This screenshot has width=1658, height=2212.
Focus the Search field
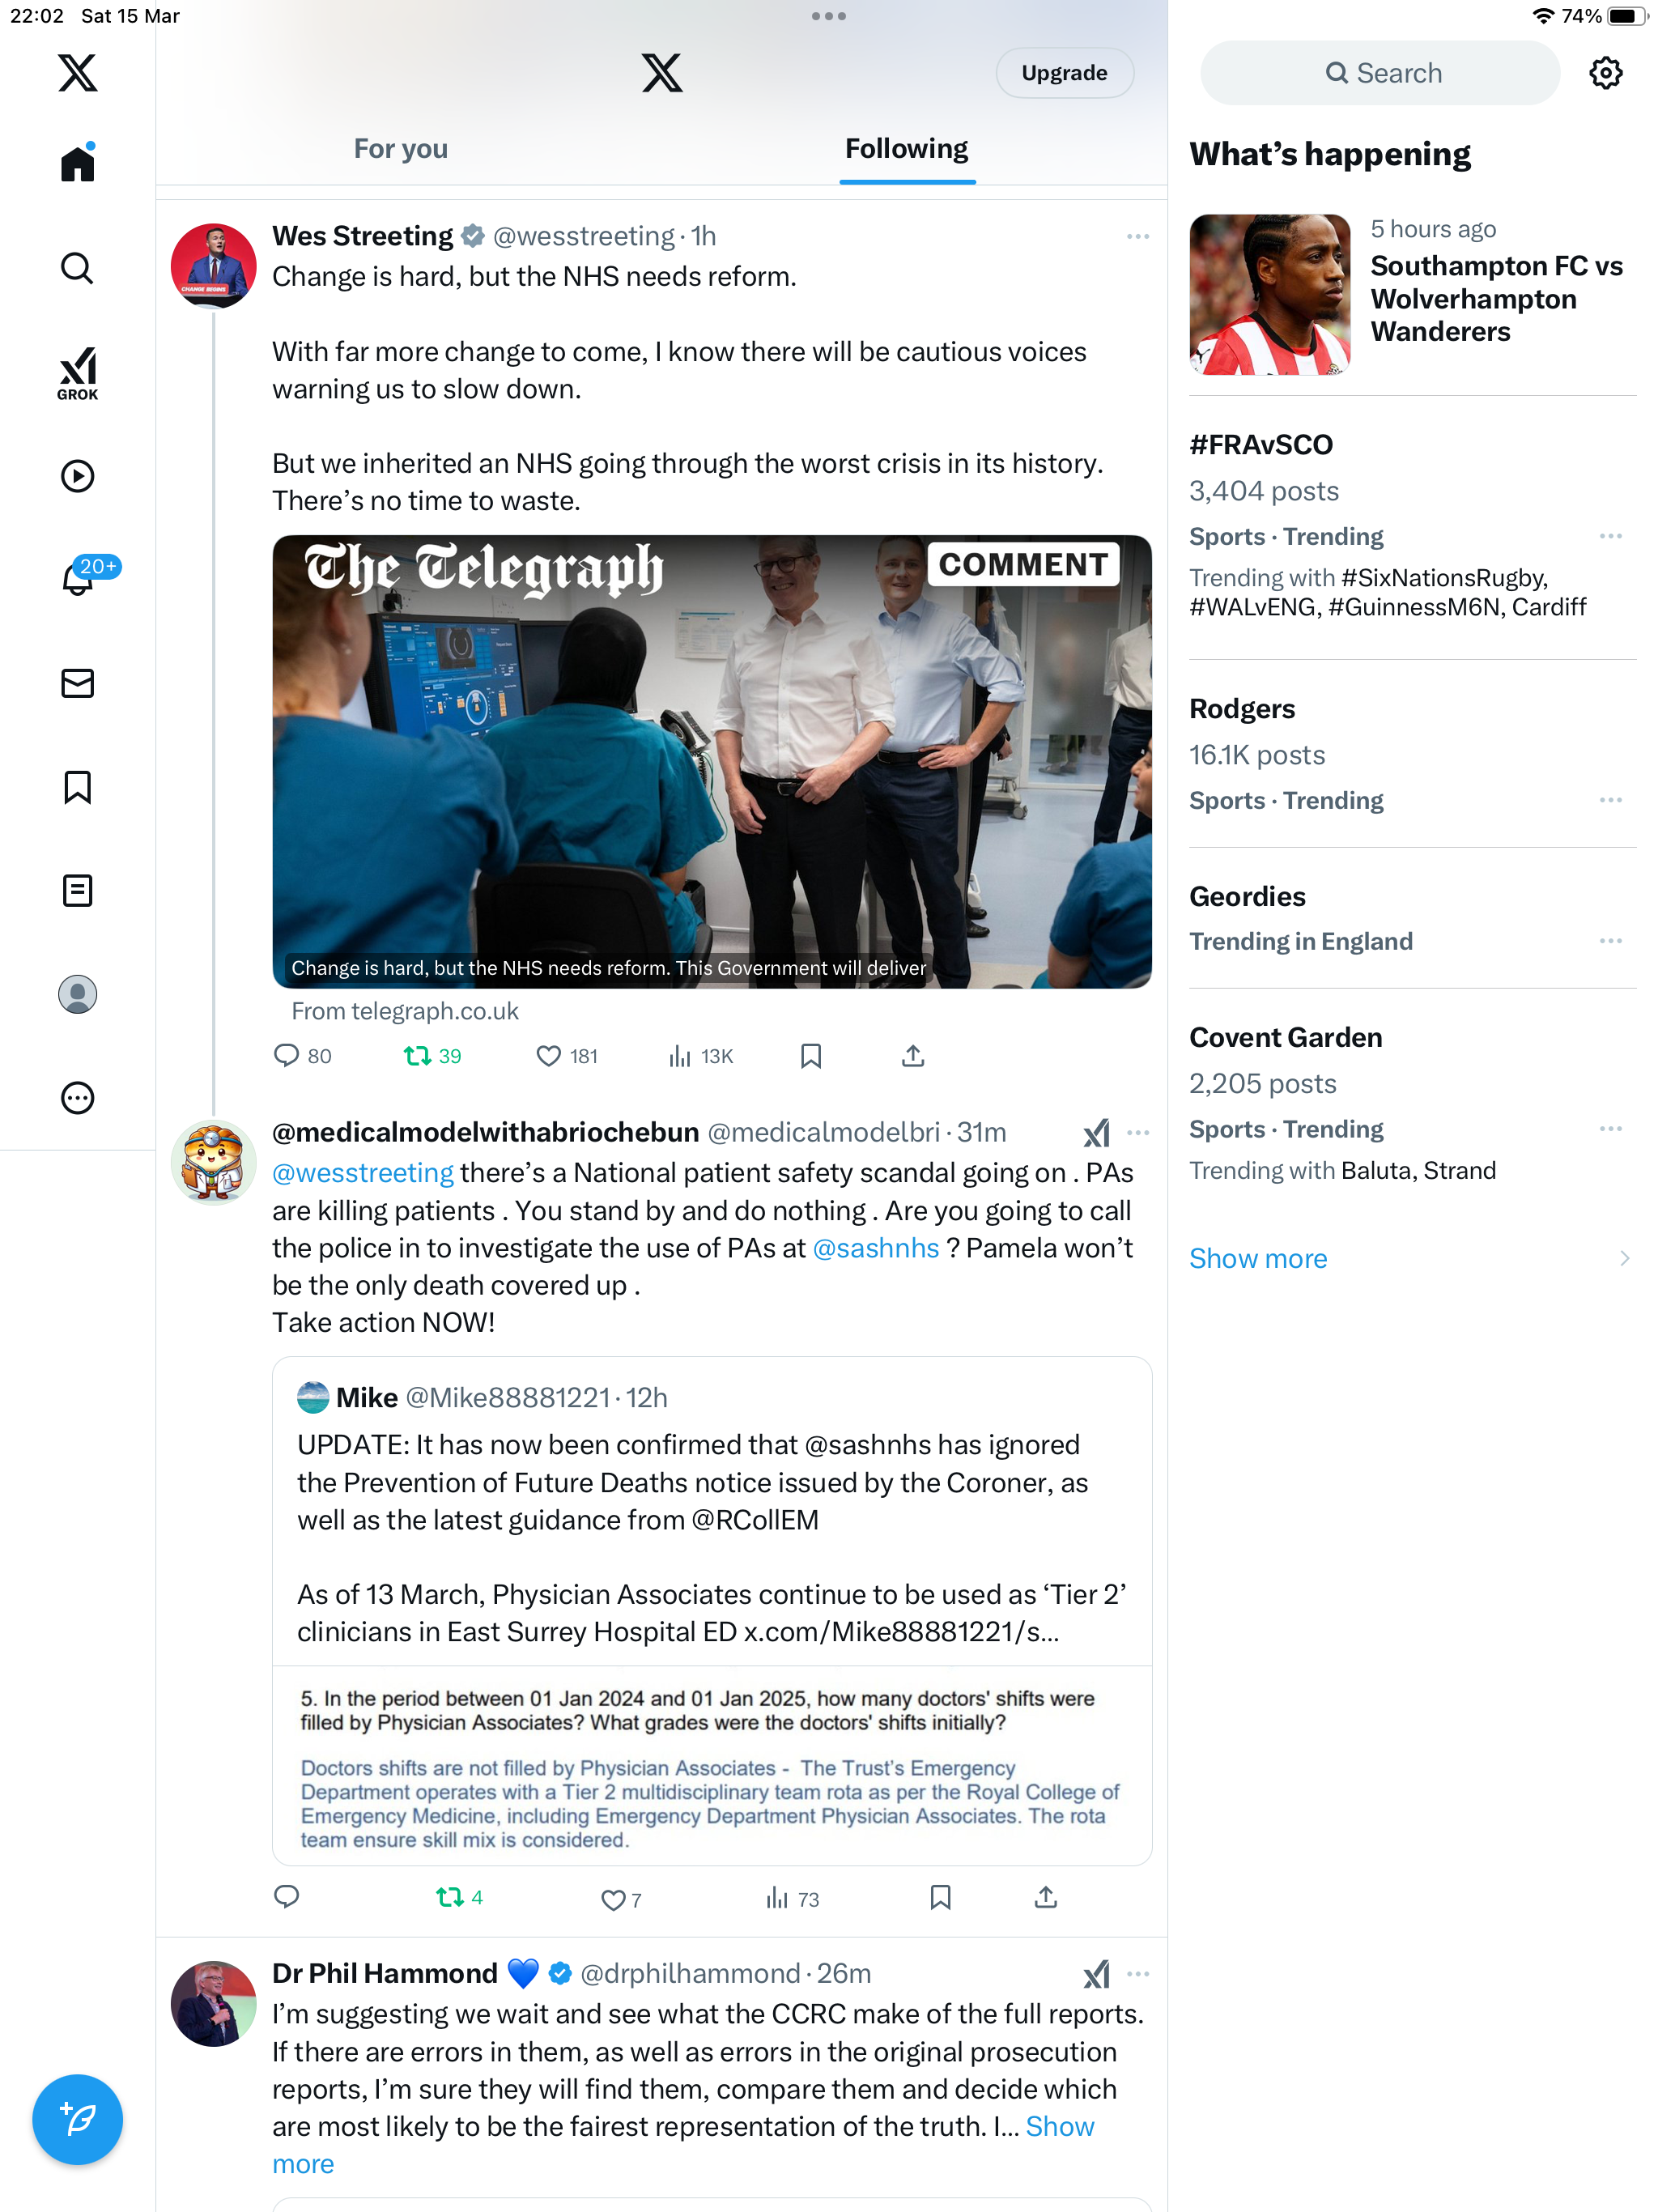coord(1379,73)
